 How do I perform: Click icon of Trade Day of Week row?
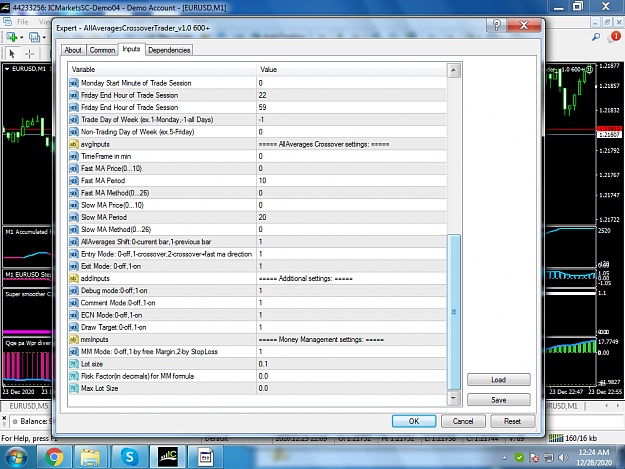[74, 120]
